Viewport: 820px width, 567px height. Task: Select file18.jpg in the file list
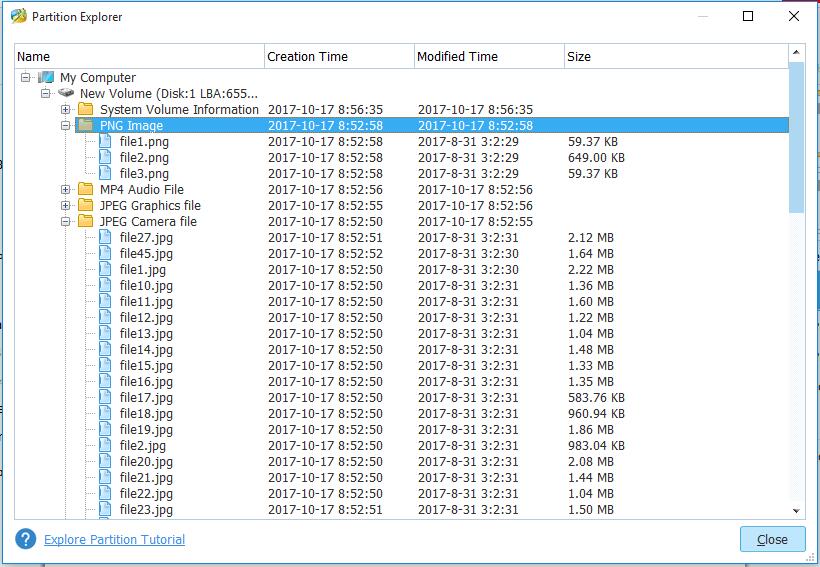(x=146, y=414)
